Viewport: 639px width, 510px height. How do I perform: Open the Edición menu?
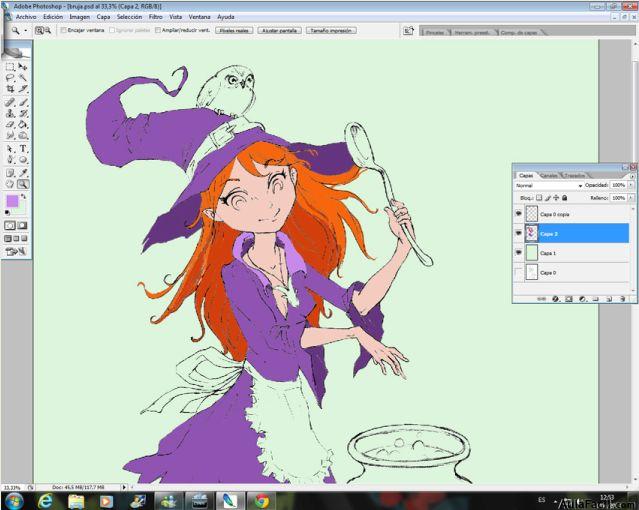coord(53,17)
